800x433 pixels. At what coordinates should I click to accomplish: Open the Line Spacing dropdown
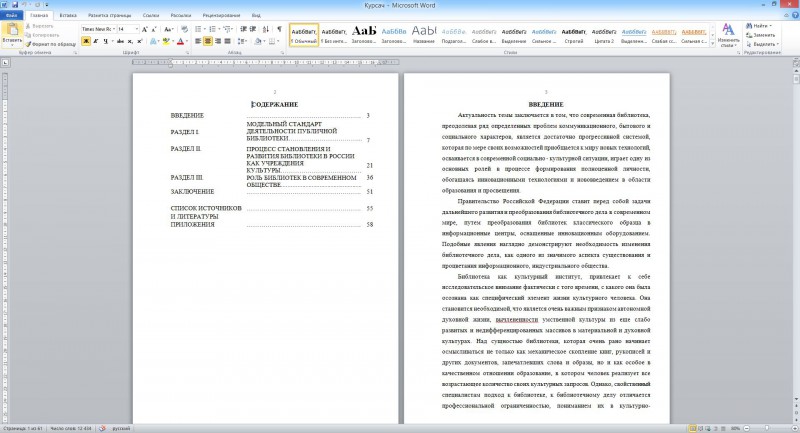click(x=242, y=41)
